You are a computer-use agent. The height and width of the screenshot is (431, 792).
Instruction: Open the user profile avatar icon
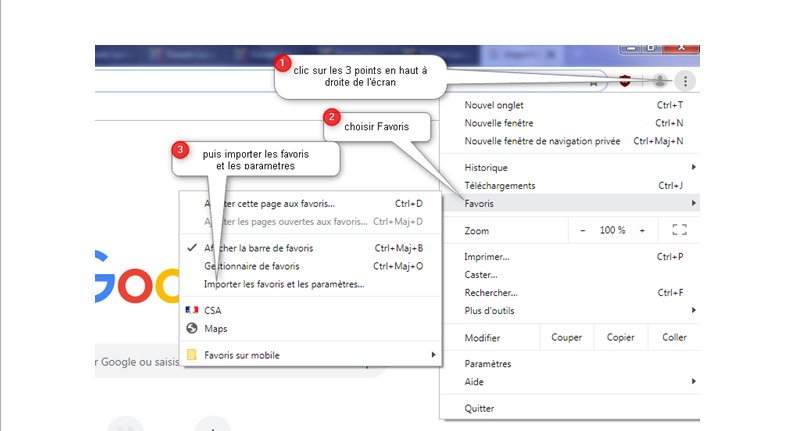coord(660,82)
